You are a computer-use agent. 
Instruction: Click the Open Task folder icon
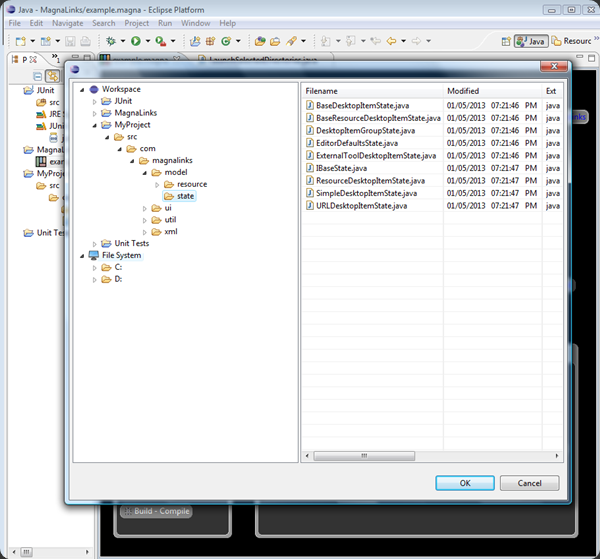(x=275, y=41)
